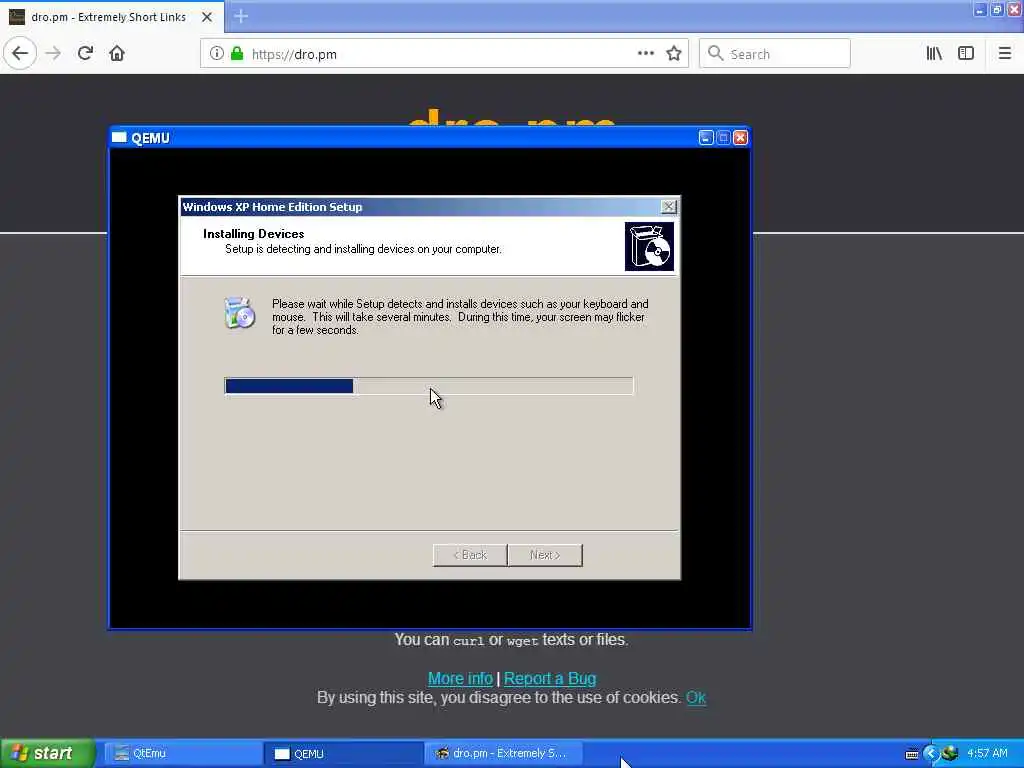This screenshot has height=768, width=1024.
Task: Click the disabled Back button in Setup
Action: tap(470, 555)
